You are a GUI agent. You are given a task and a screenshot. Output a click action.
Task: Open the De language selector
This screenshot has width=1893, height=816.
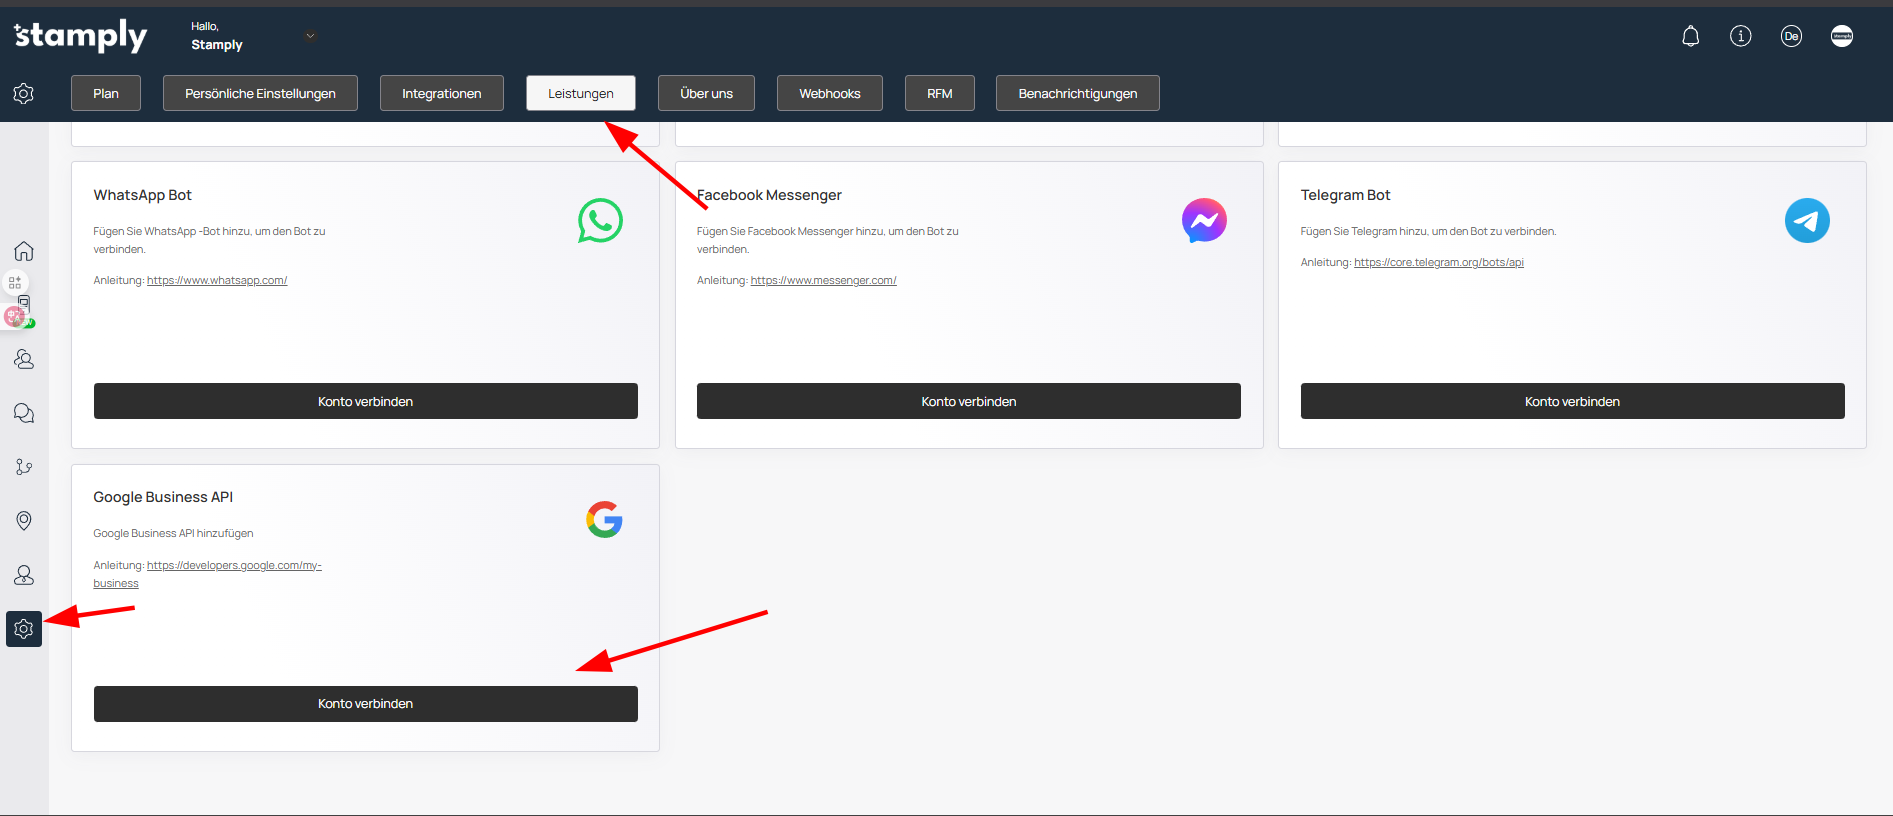[1791, 37]
